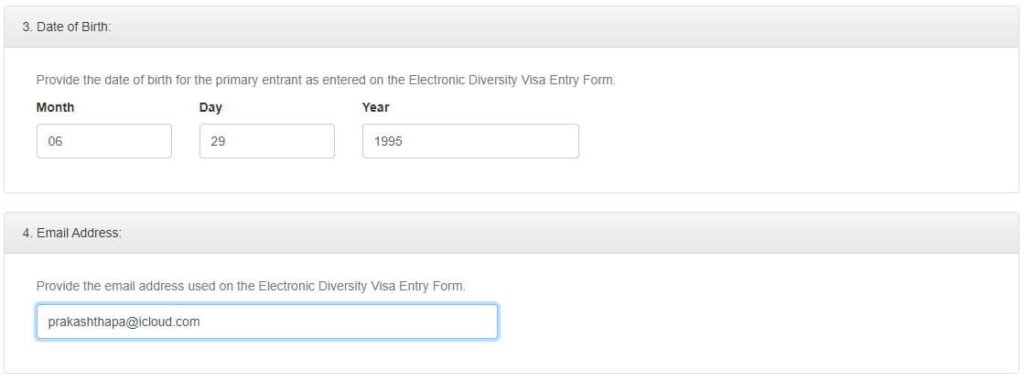Click the gap between the two form panels
Screen dimensions: 1024x382
511,202
